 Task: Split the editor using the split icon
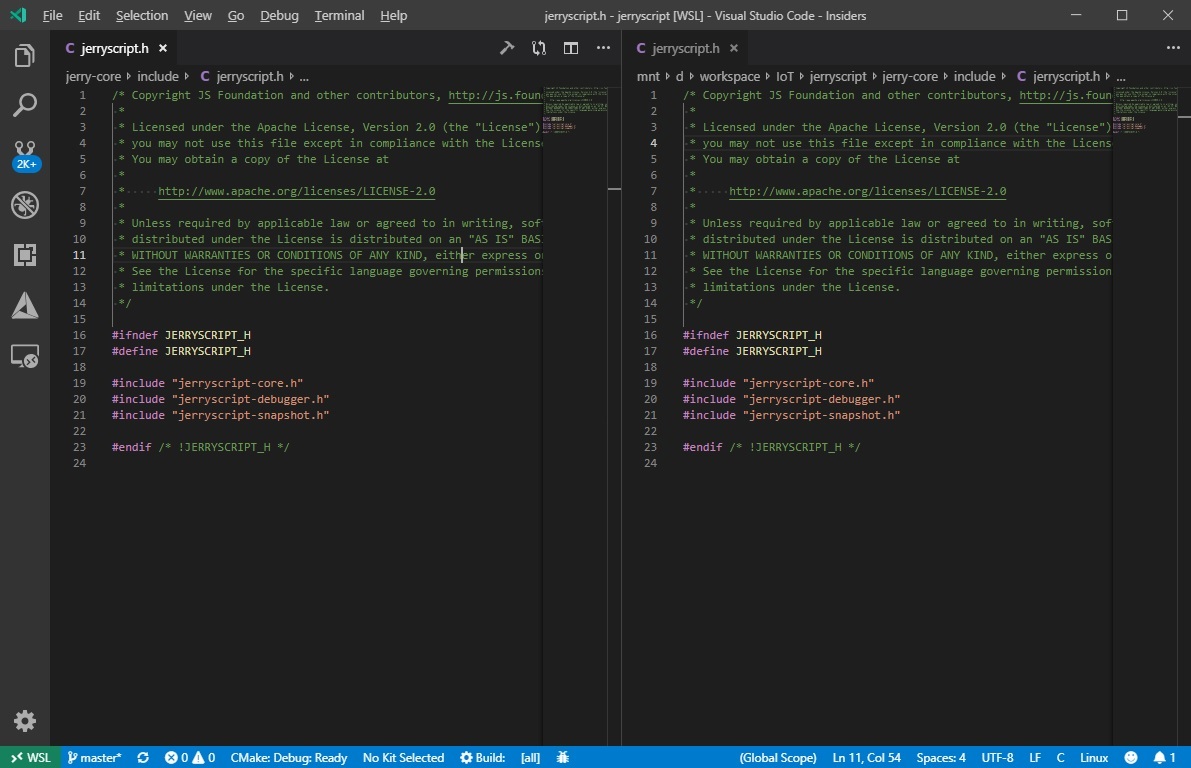point(570,47)
